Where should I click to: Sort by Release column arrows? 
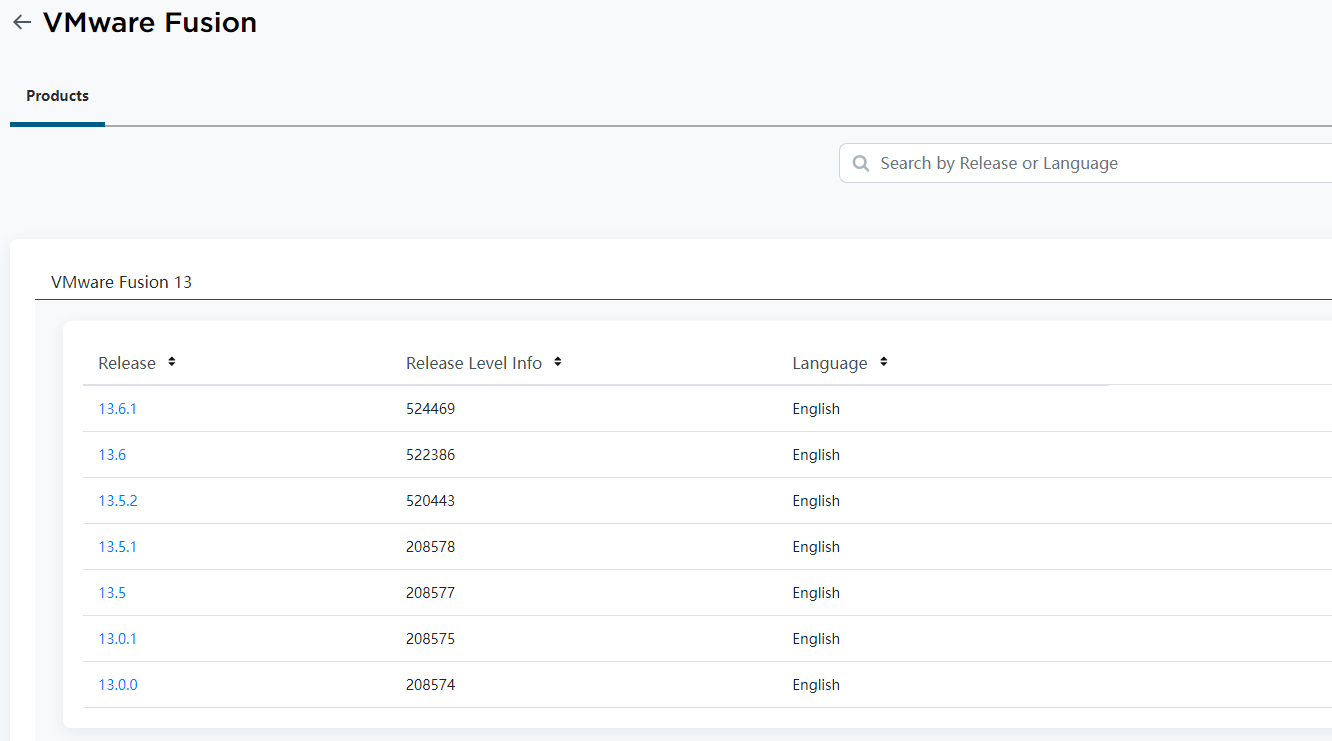[172, 362]
